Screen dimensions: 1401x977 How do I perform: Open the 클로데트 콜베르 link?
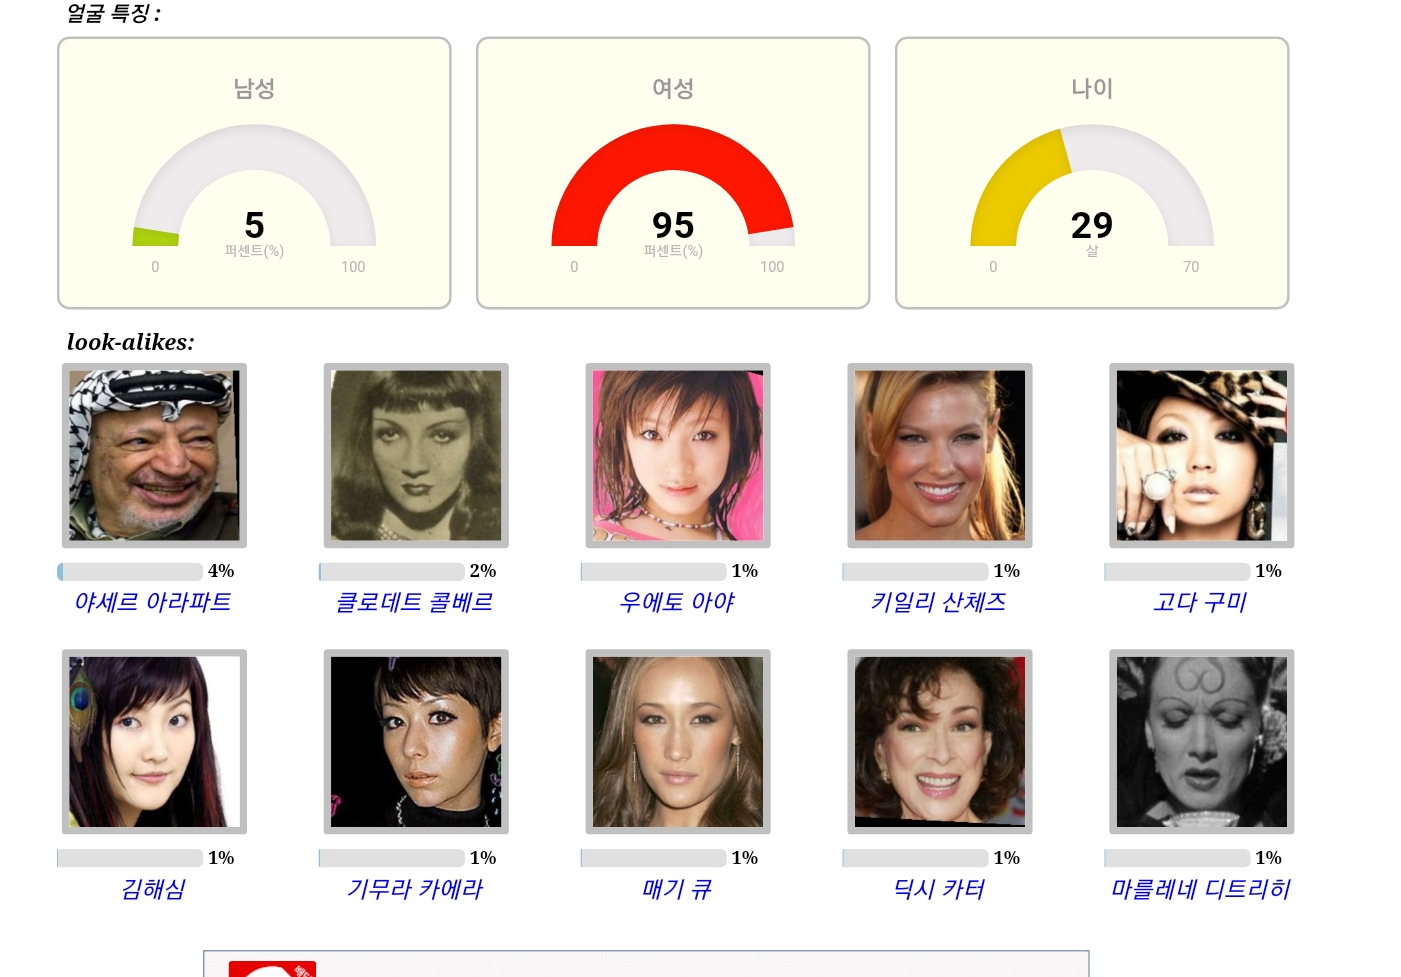click(x=414, y=602)
